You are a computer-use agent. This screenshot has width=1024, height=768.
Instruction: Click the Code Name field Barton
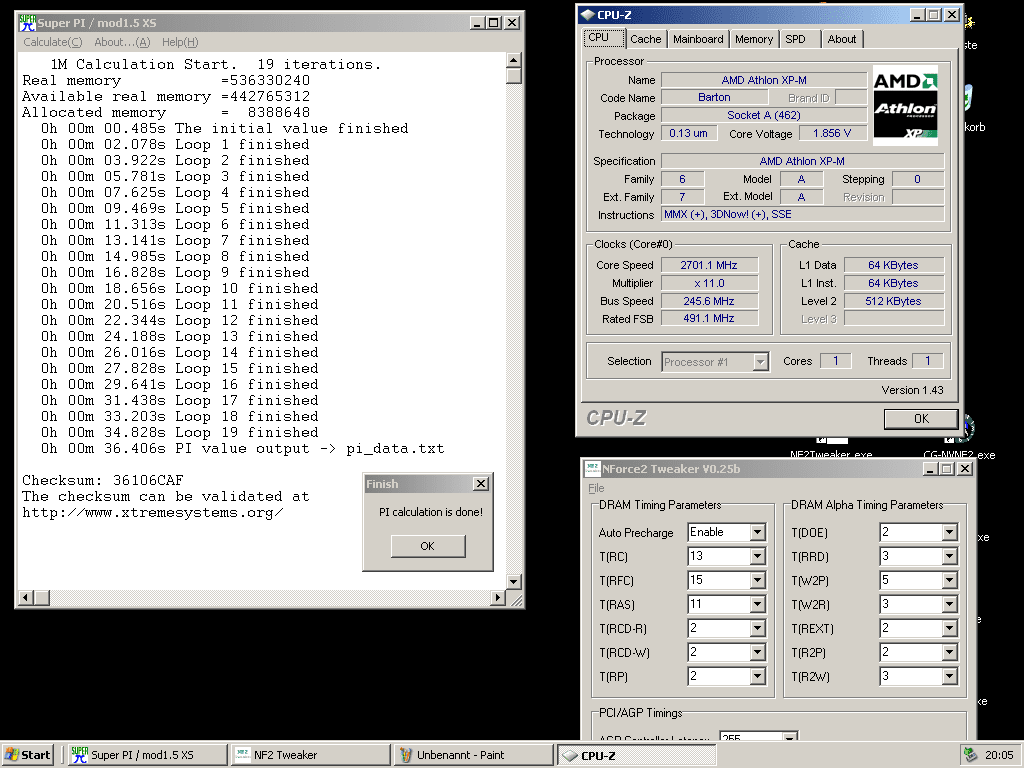tap(714, 97)
